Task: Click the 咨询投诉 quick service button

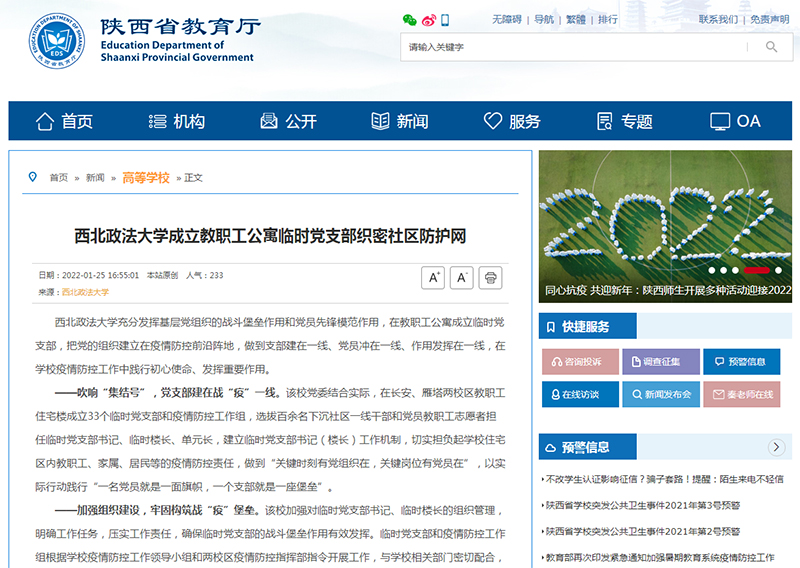Action: (x=579, y=362)
